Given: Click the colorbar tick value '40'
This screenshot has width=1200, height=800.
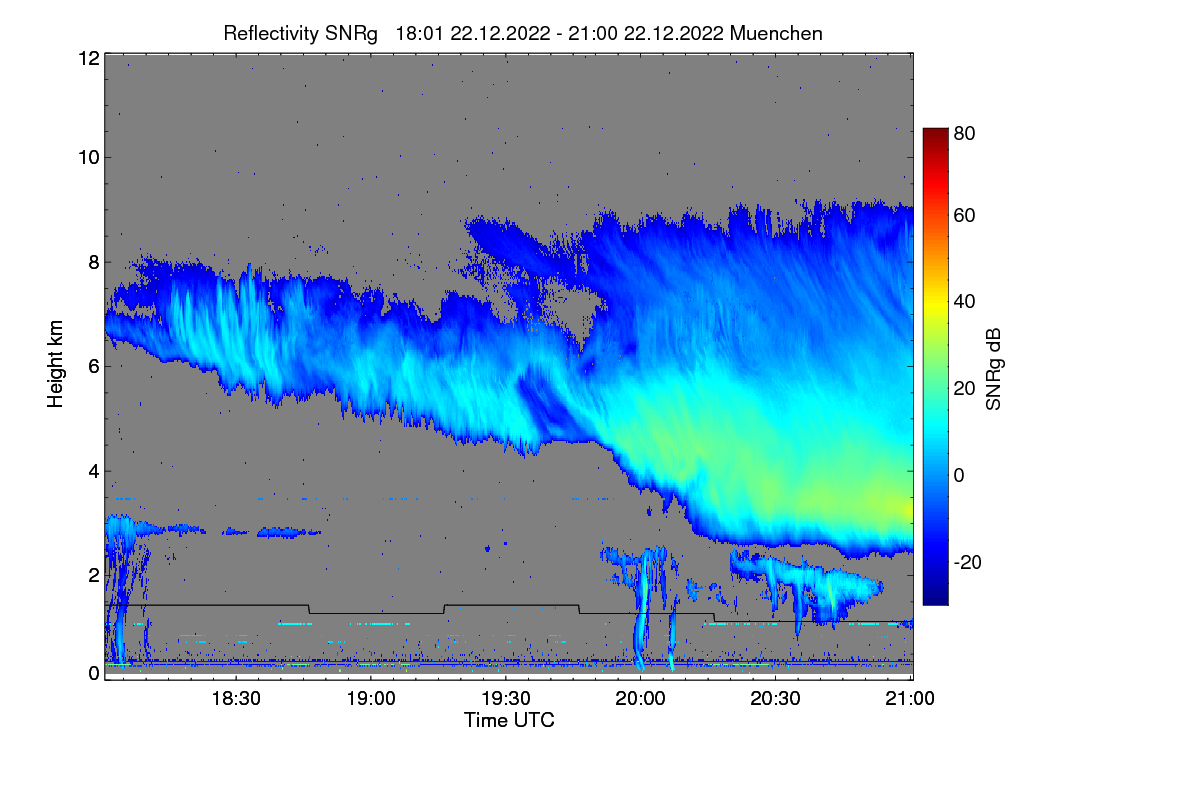Looking at the screenshot, I should [963, 302].
